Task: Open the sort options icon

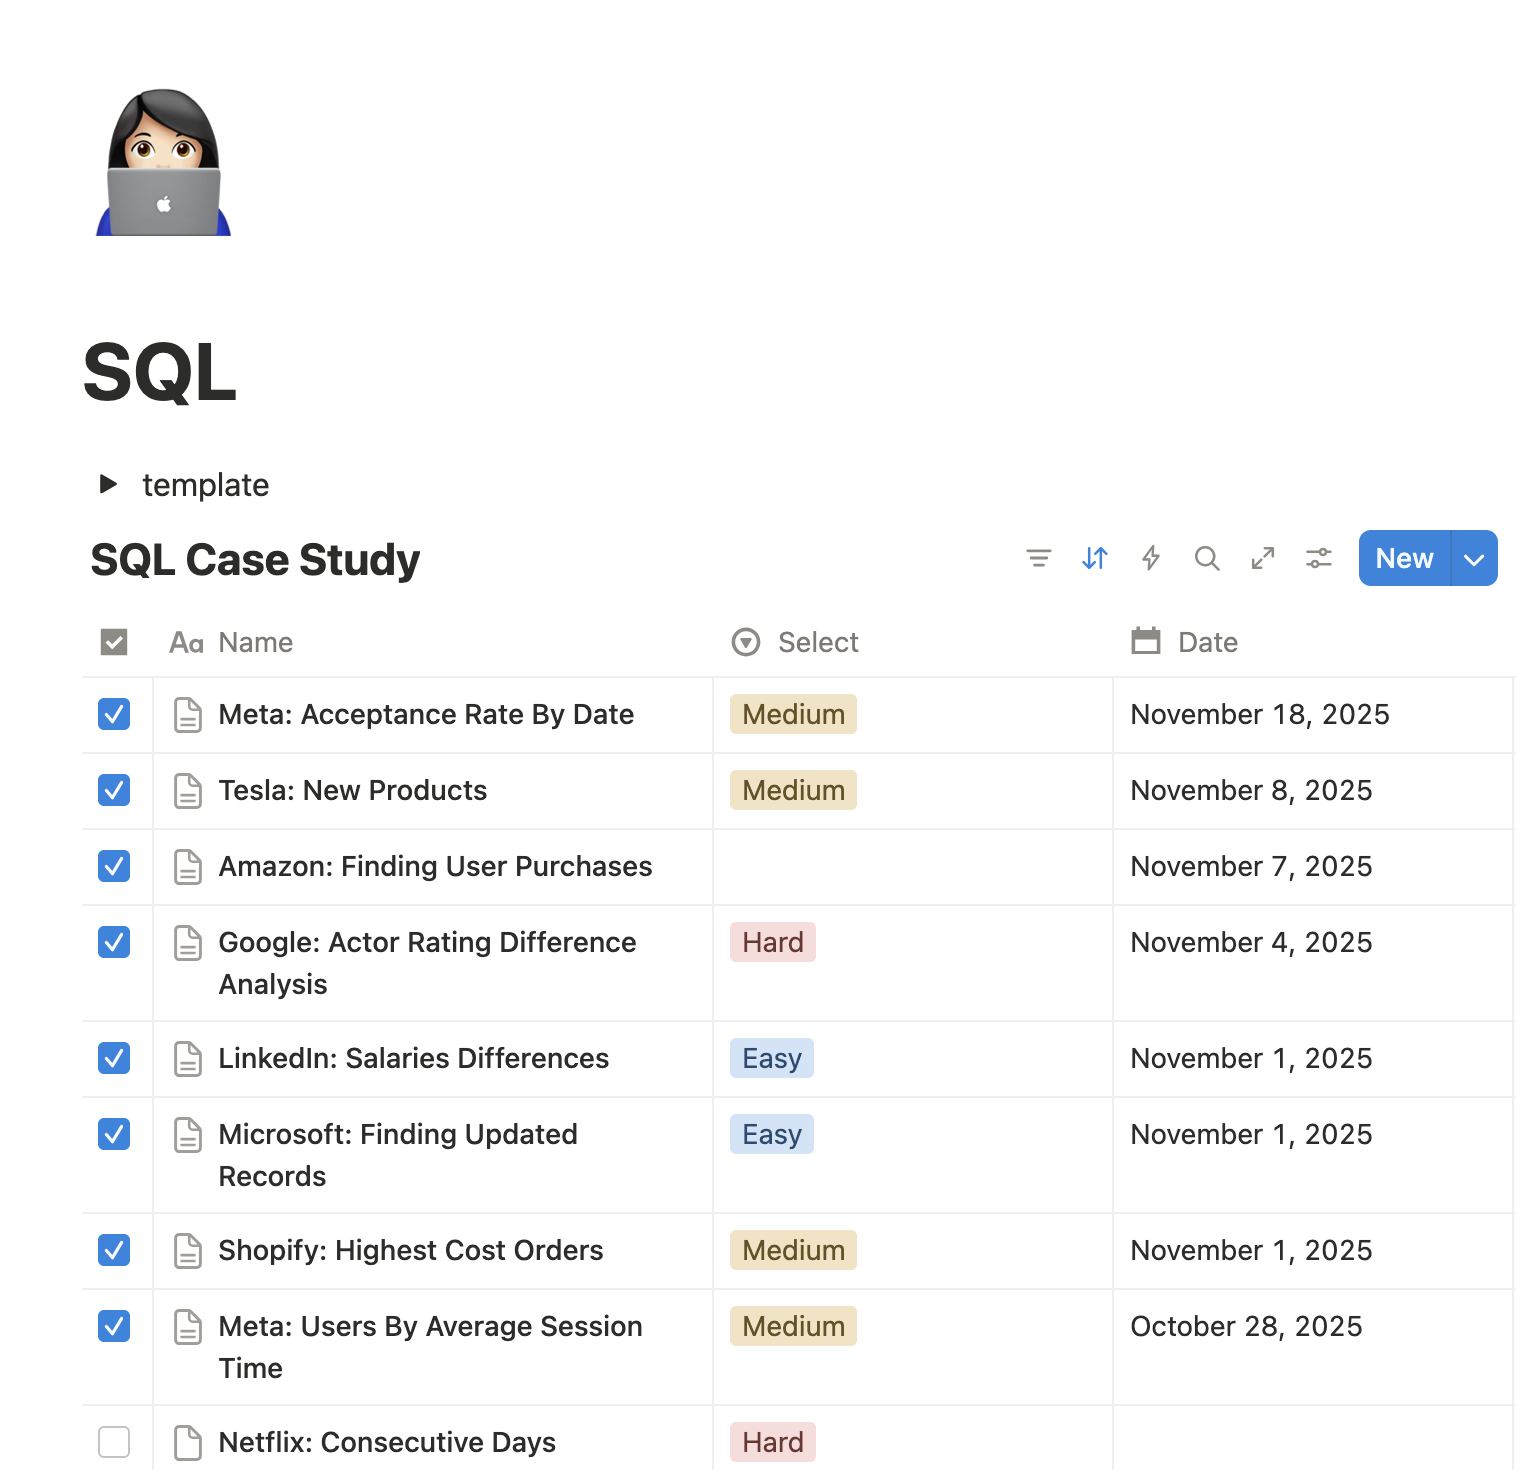Action: [x=1095, y=558]
